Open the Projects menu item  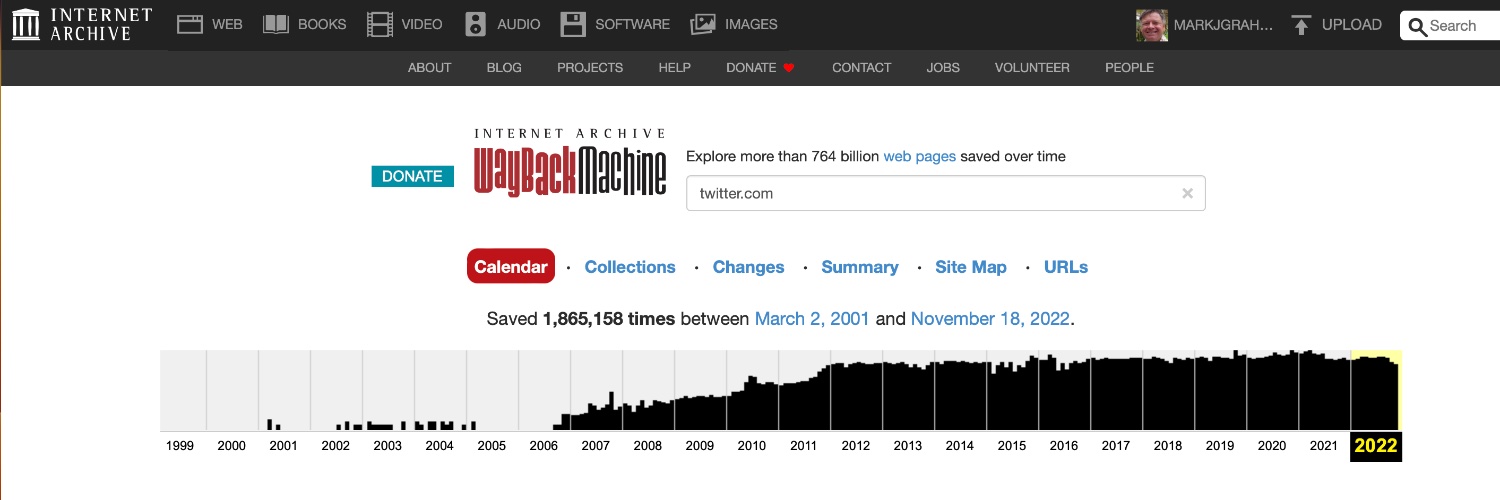tap(590, 68)
